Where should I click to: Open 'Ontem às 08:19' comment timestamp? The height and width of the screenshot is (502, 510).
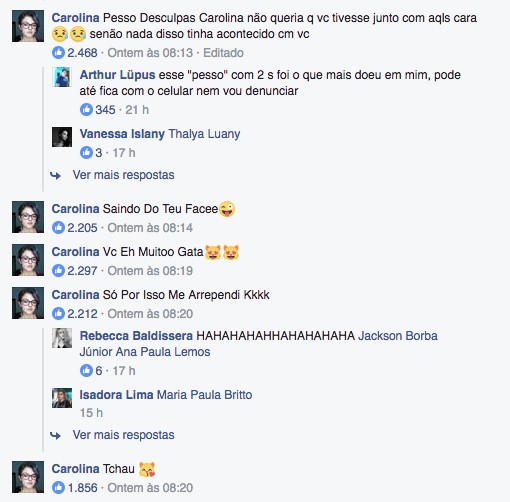(150, 271)
